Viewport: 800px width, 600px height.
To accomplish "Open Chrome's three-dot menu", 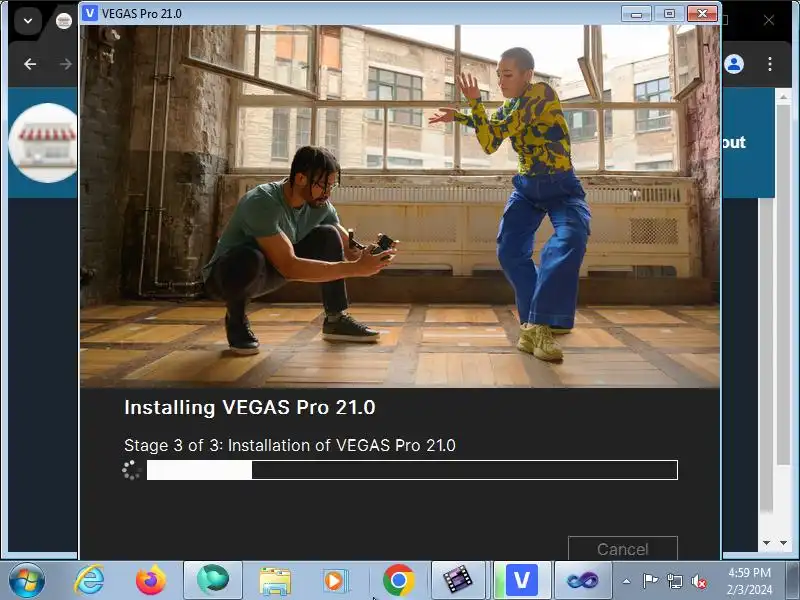I will (x=769, y=64).
